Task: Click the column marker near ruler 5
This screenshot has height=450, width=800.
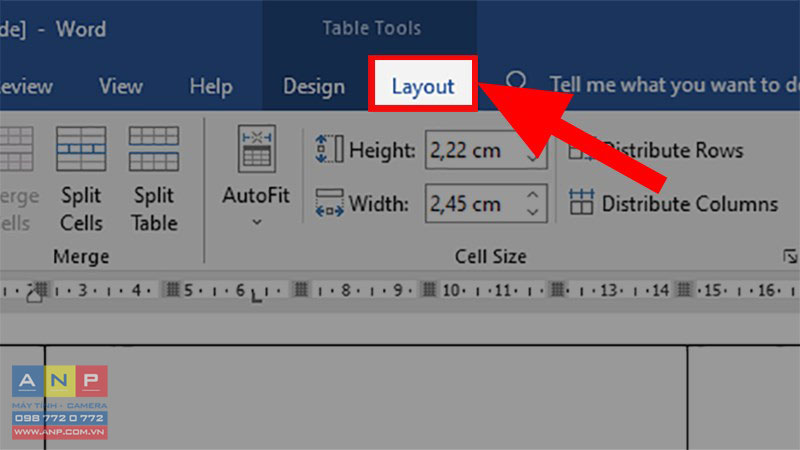Action: click(x=172, y=290)
